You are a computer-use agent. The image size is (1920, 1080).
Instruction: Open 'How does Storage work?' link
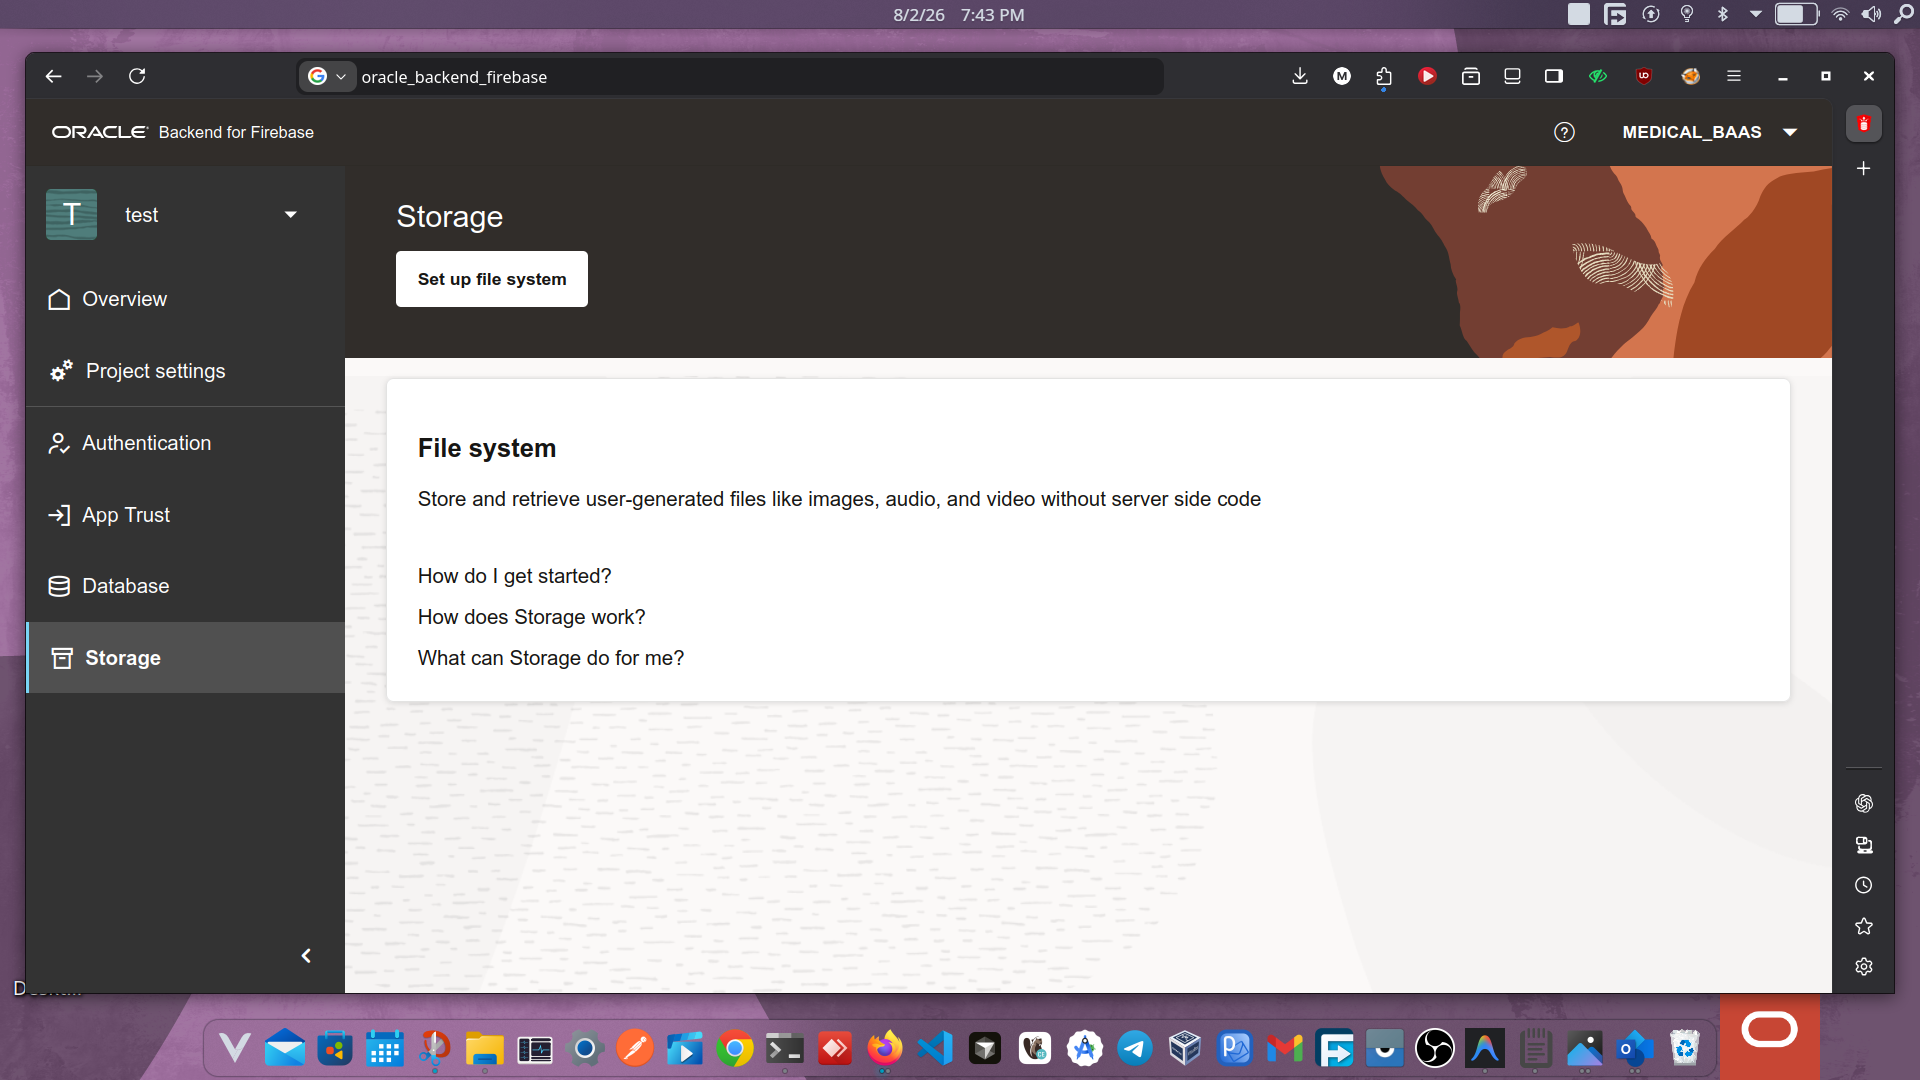(531, 617)
